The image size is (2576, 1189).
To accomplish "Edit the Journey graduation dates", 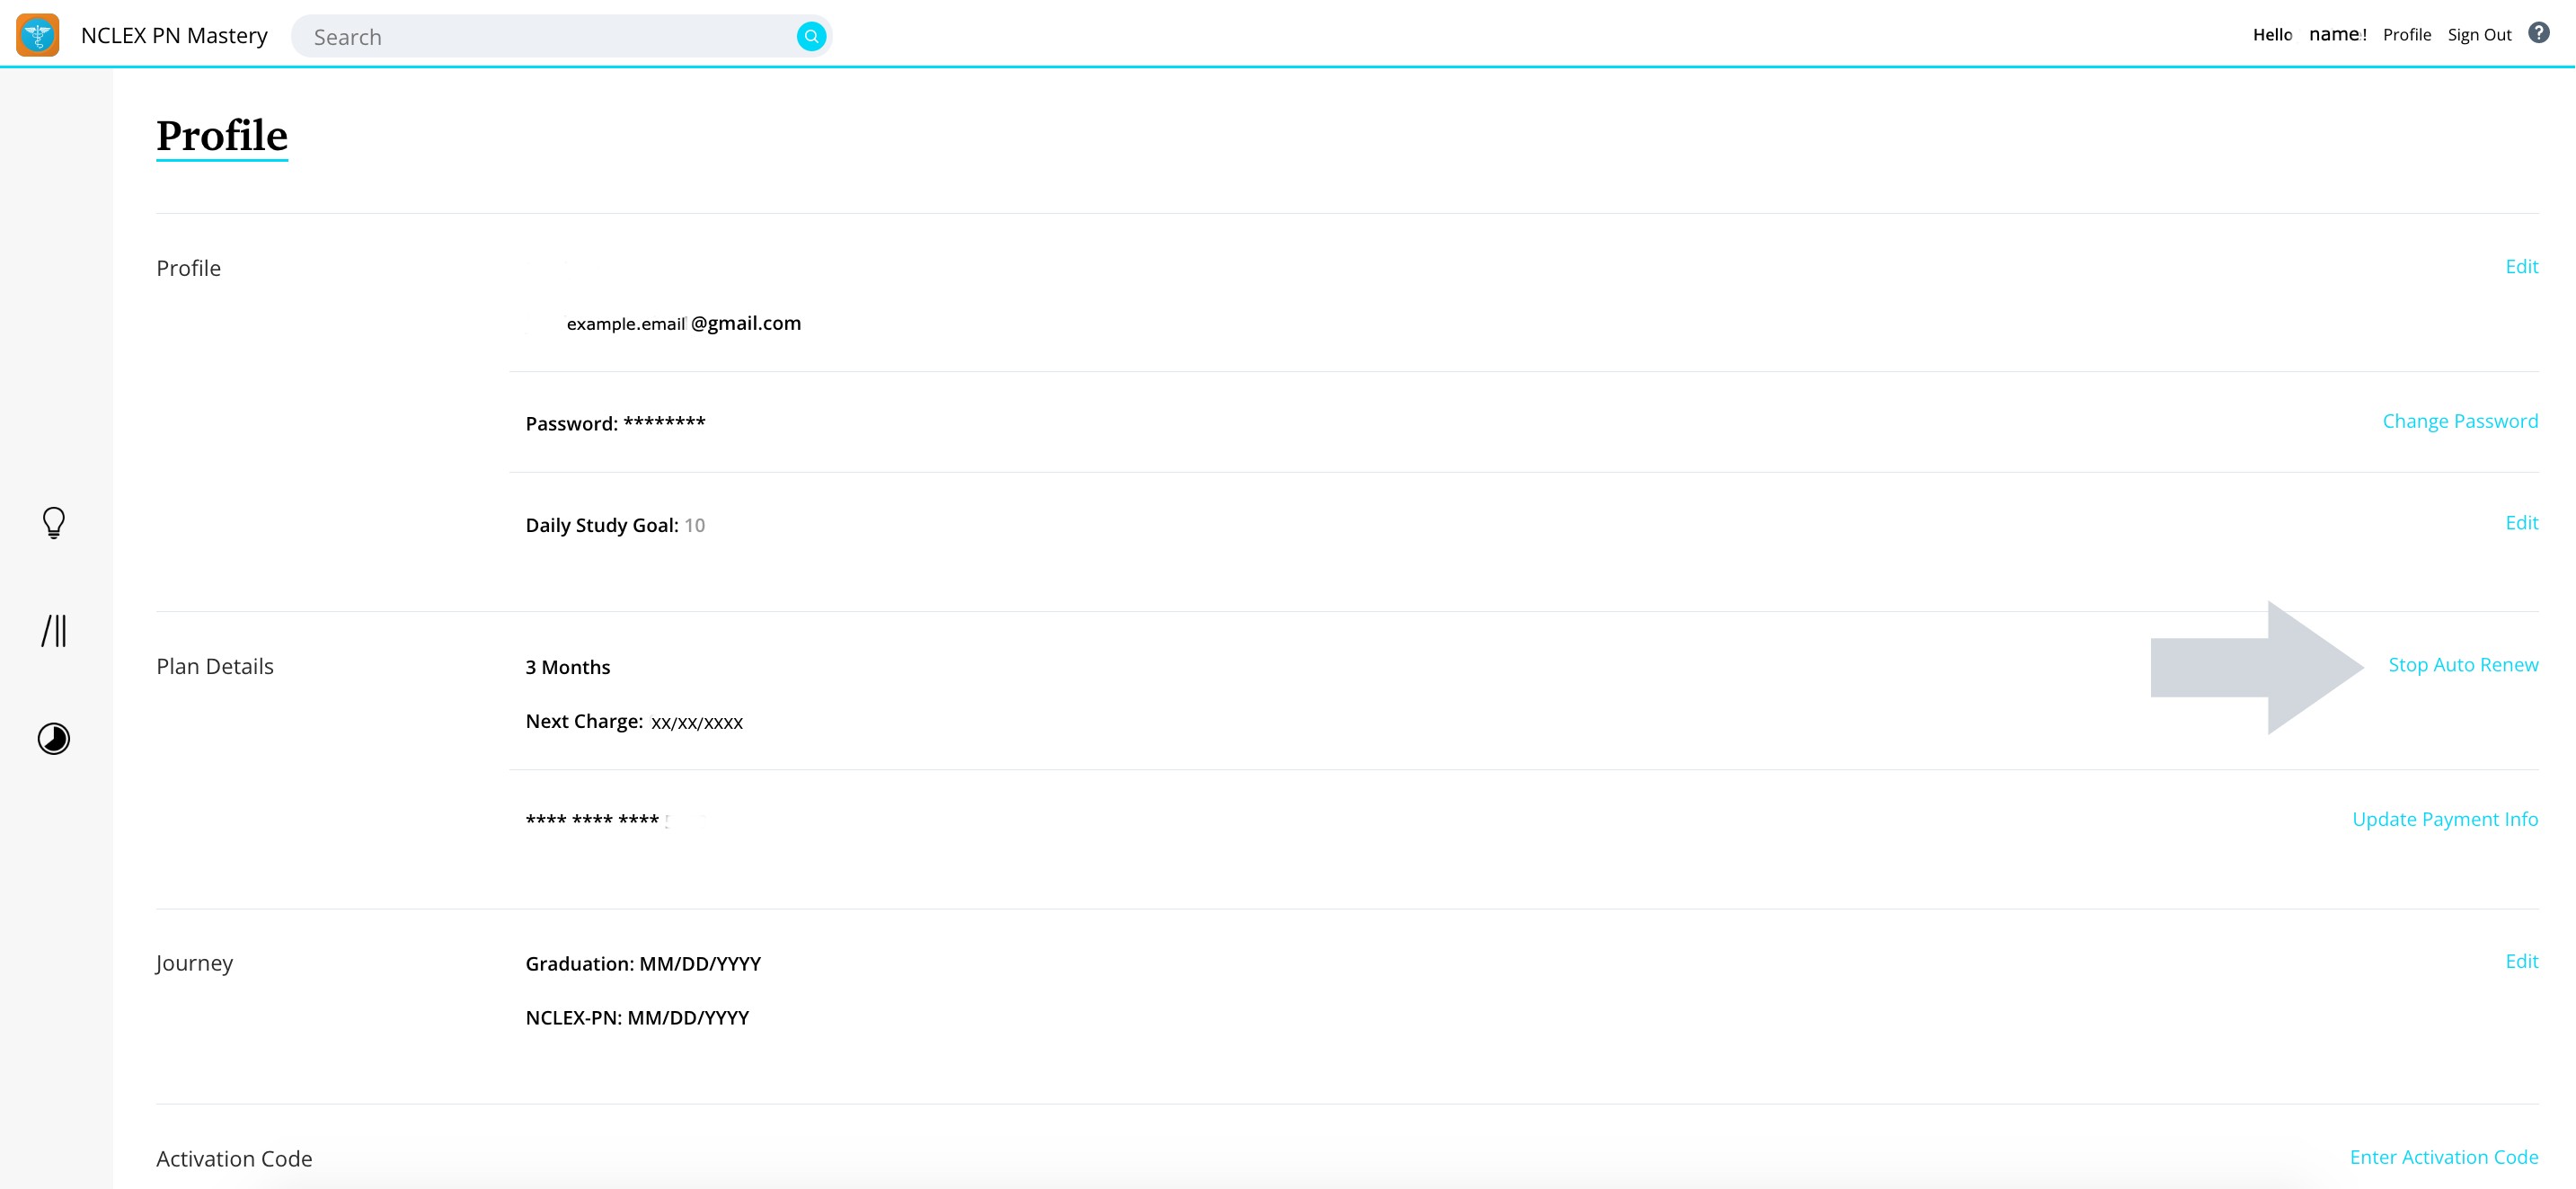I will [2521, 961].
